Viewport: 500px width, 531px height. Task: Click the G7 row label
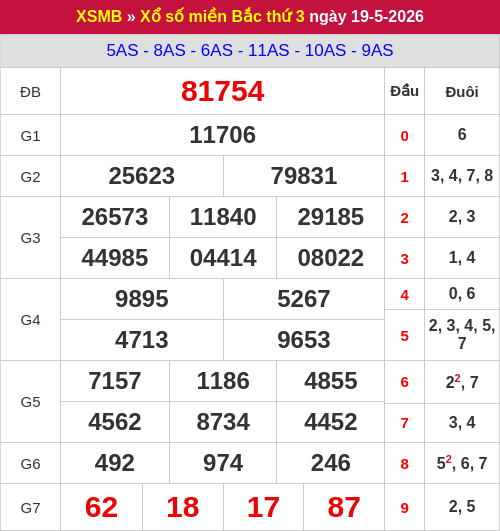tap(30, 508)
